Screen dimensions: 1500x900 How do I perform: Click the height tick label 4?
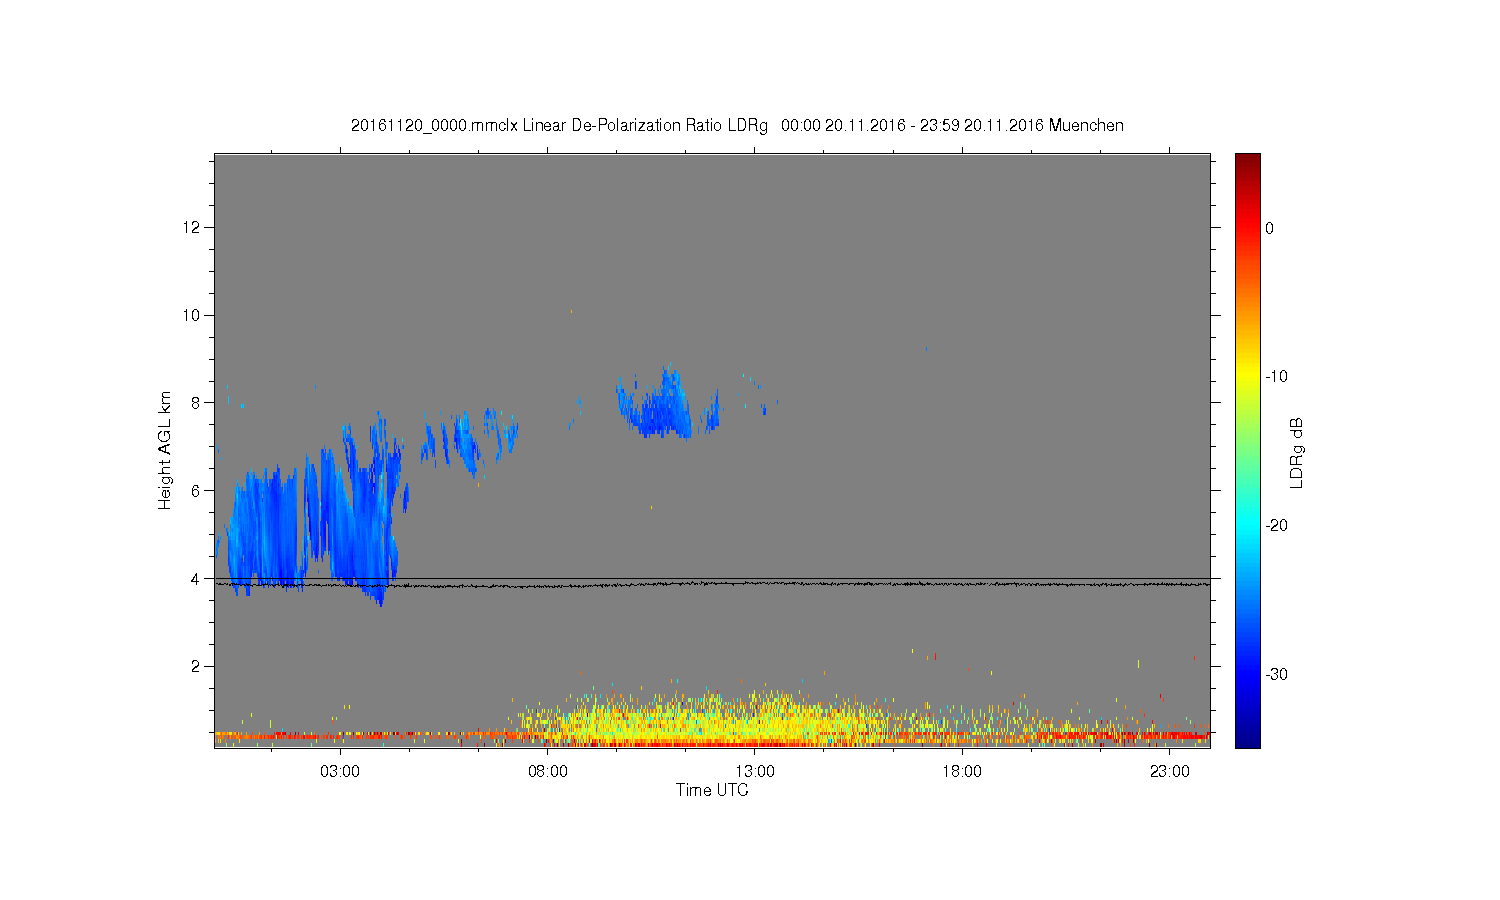[197, 578]
